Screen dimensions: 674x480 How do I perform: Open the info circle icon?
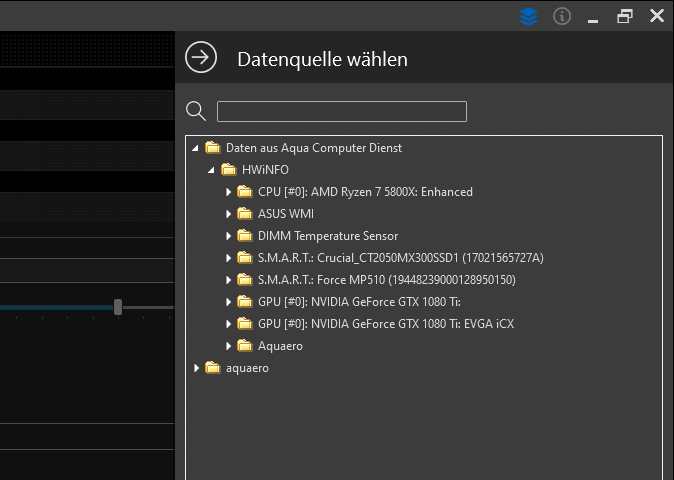[x=562, y=16]
